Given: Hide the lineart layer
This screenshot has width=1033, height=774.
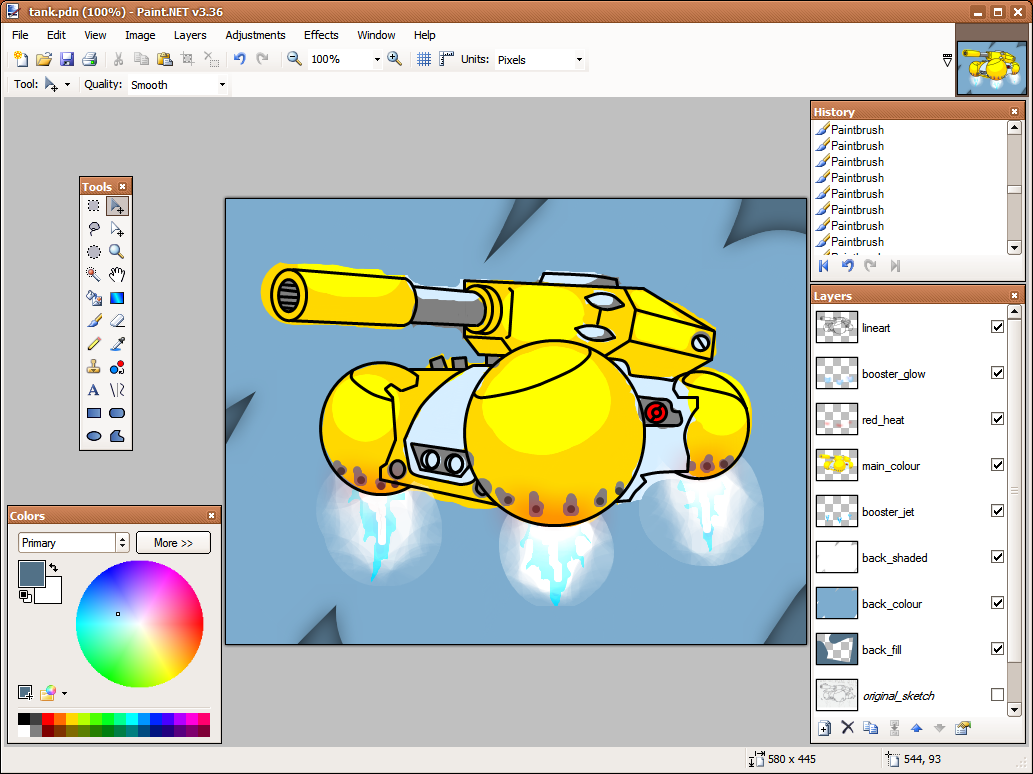Looking at the screenshot, I should pyautogui.click(x=997, y=327).
